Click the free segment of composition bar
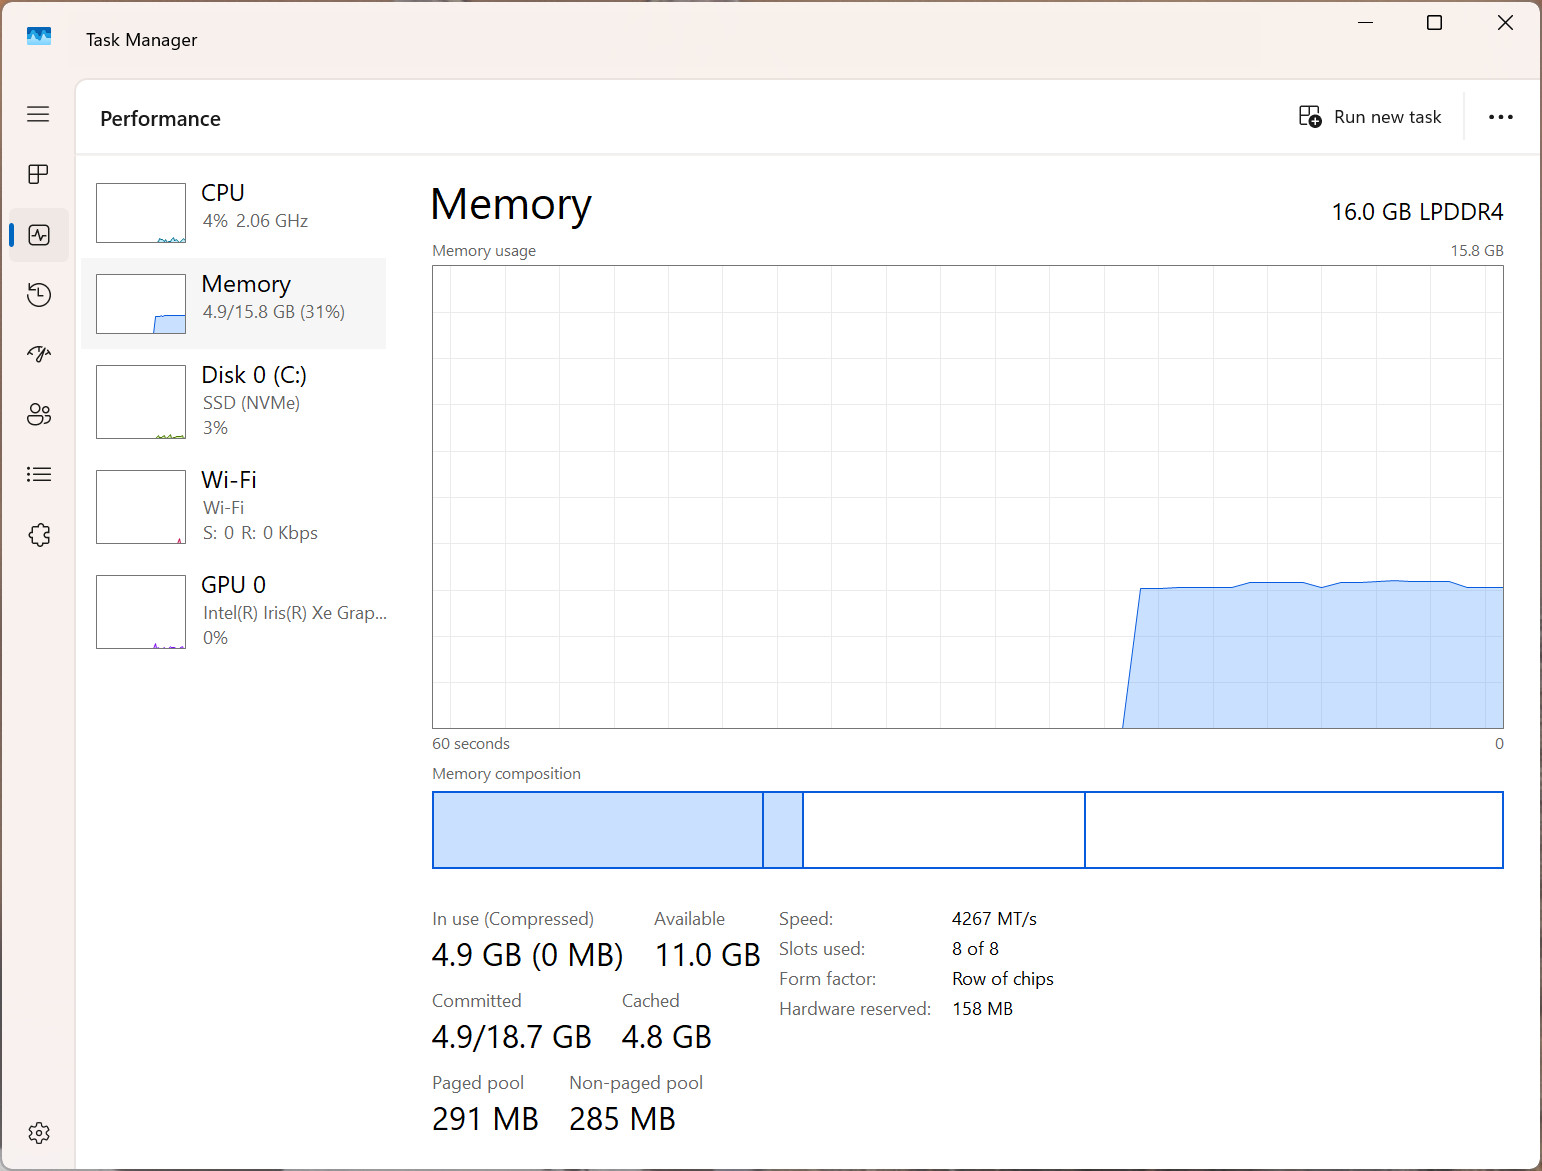This screenshot has width=1542, height=1171. [x=1294, y=830]
